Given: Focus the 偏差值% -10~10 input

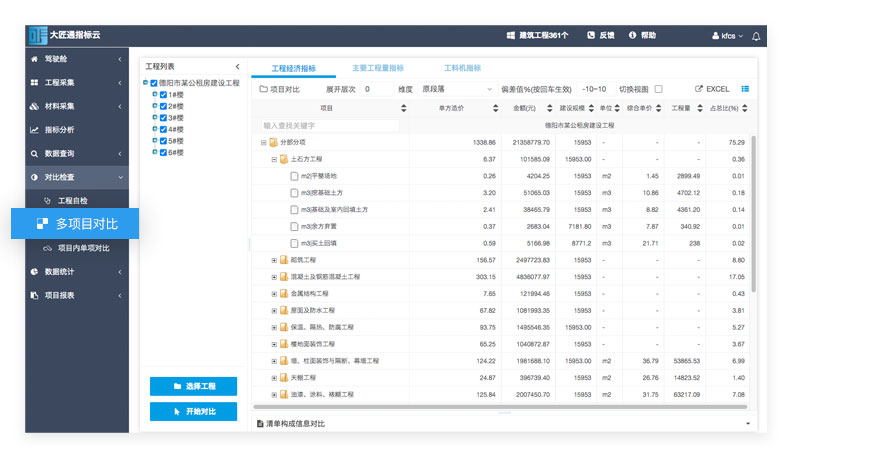Looking at the screenshot, I should coord(595,89).
